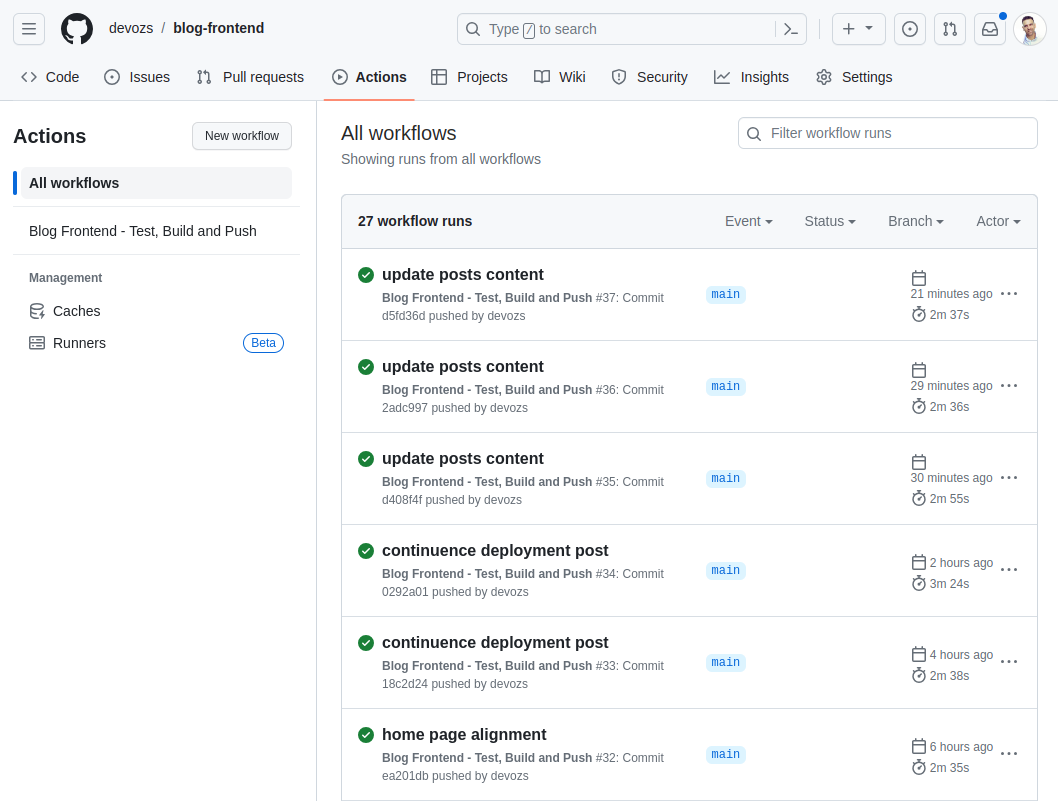Click main branch label on run #33

coord(725,662)
